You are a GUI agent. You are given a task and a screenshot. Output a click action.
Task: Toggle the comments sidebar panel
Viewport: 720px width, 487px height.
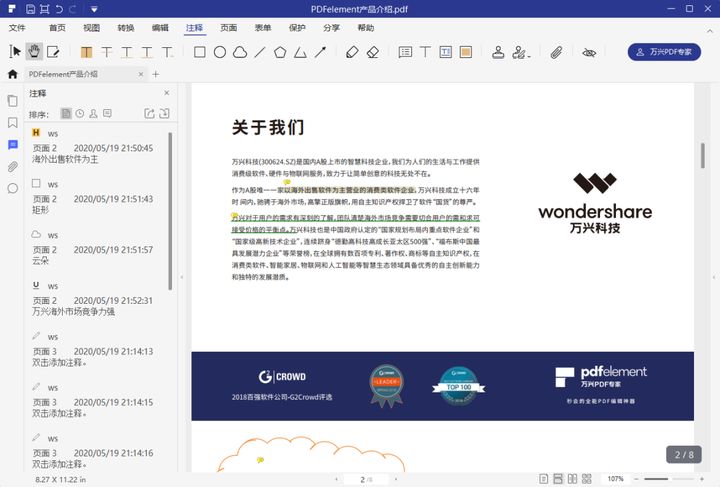(x=13, y=145)
